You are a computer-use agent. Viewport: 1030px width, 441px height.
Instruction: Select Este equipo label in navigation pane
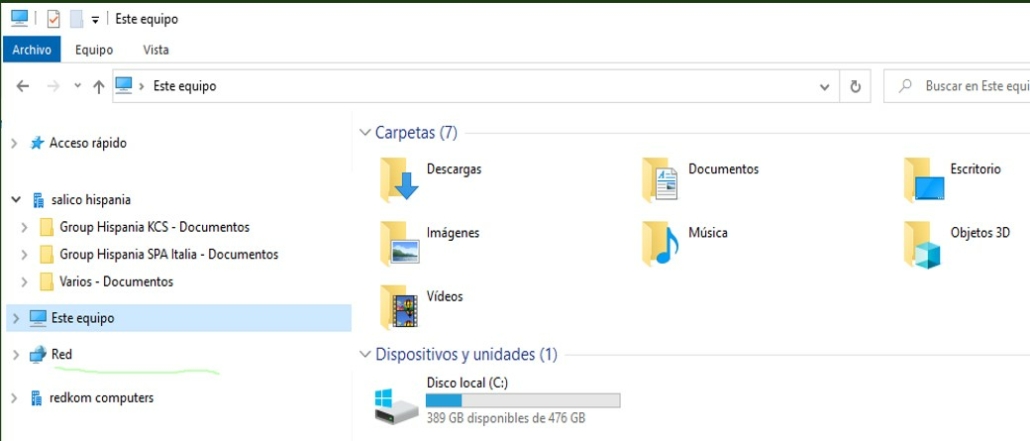tap(83, 319)
